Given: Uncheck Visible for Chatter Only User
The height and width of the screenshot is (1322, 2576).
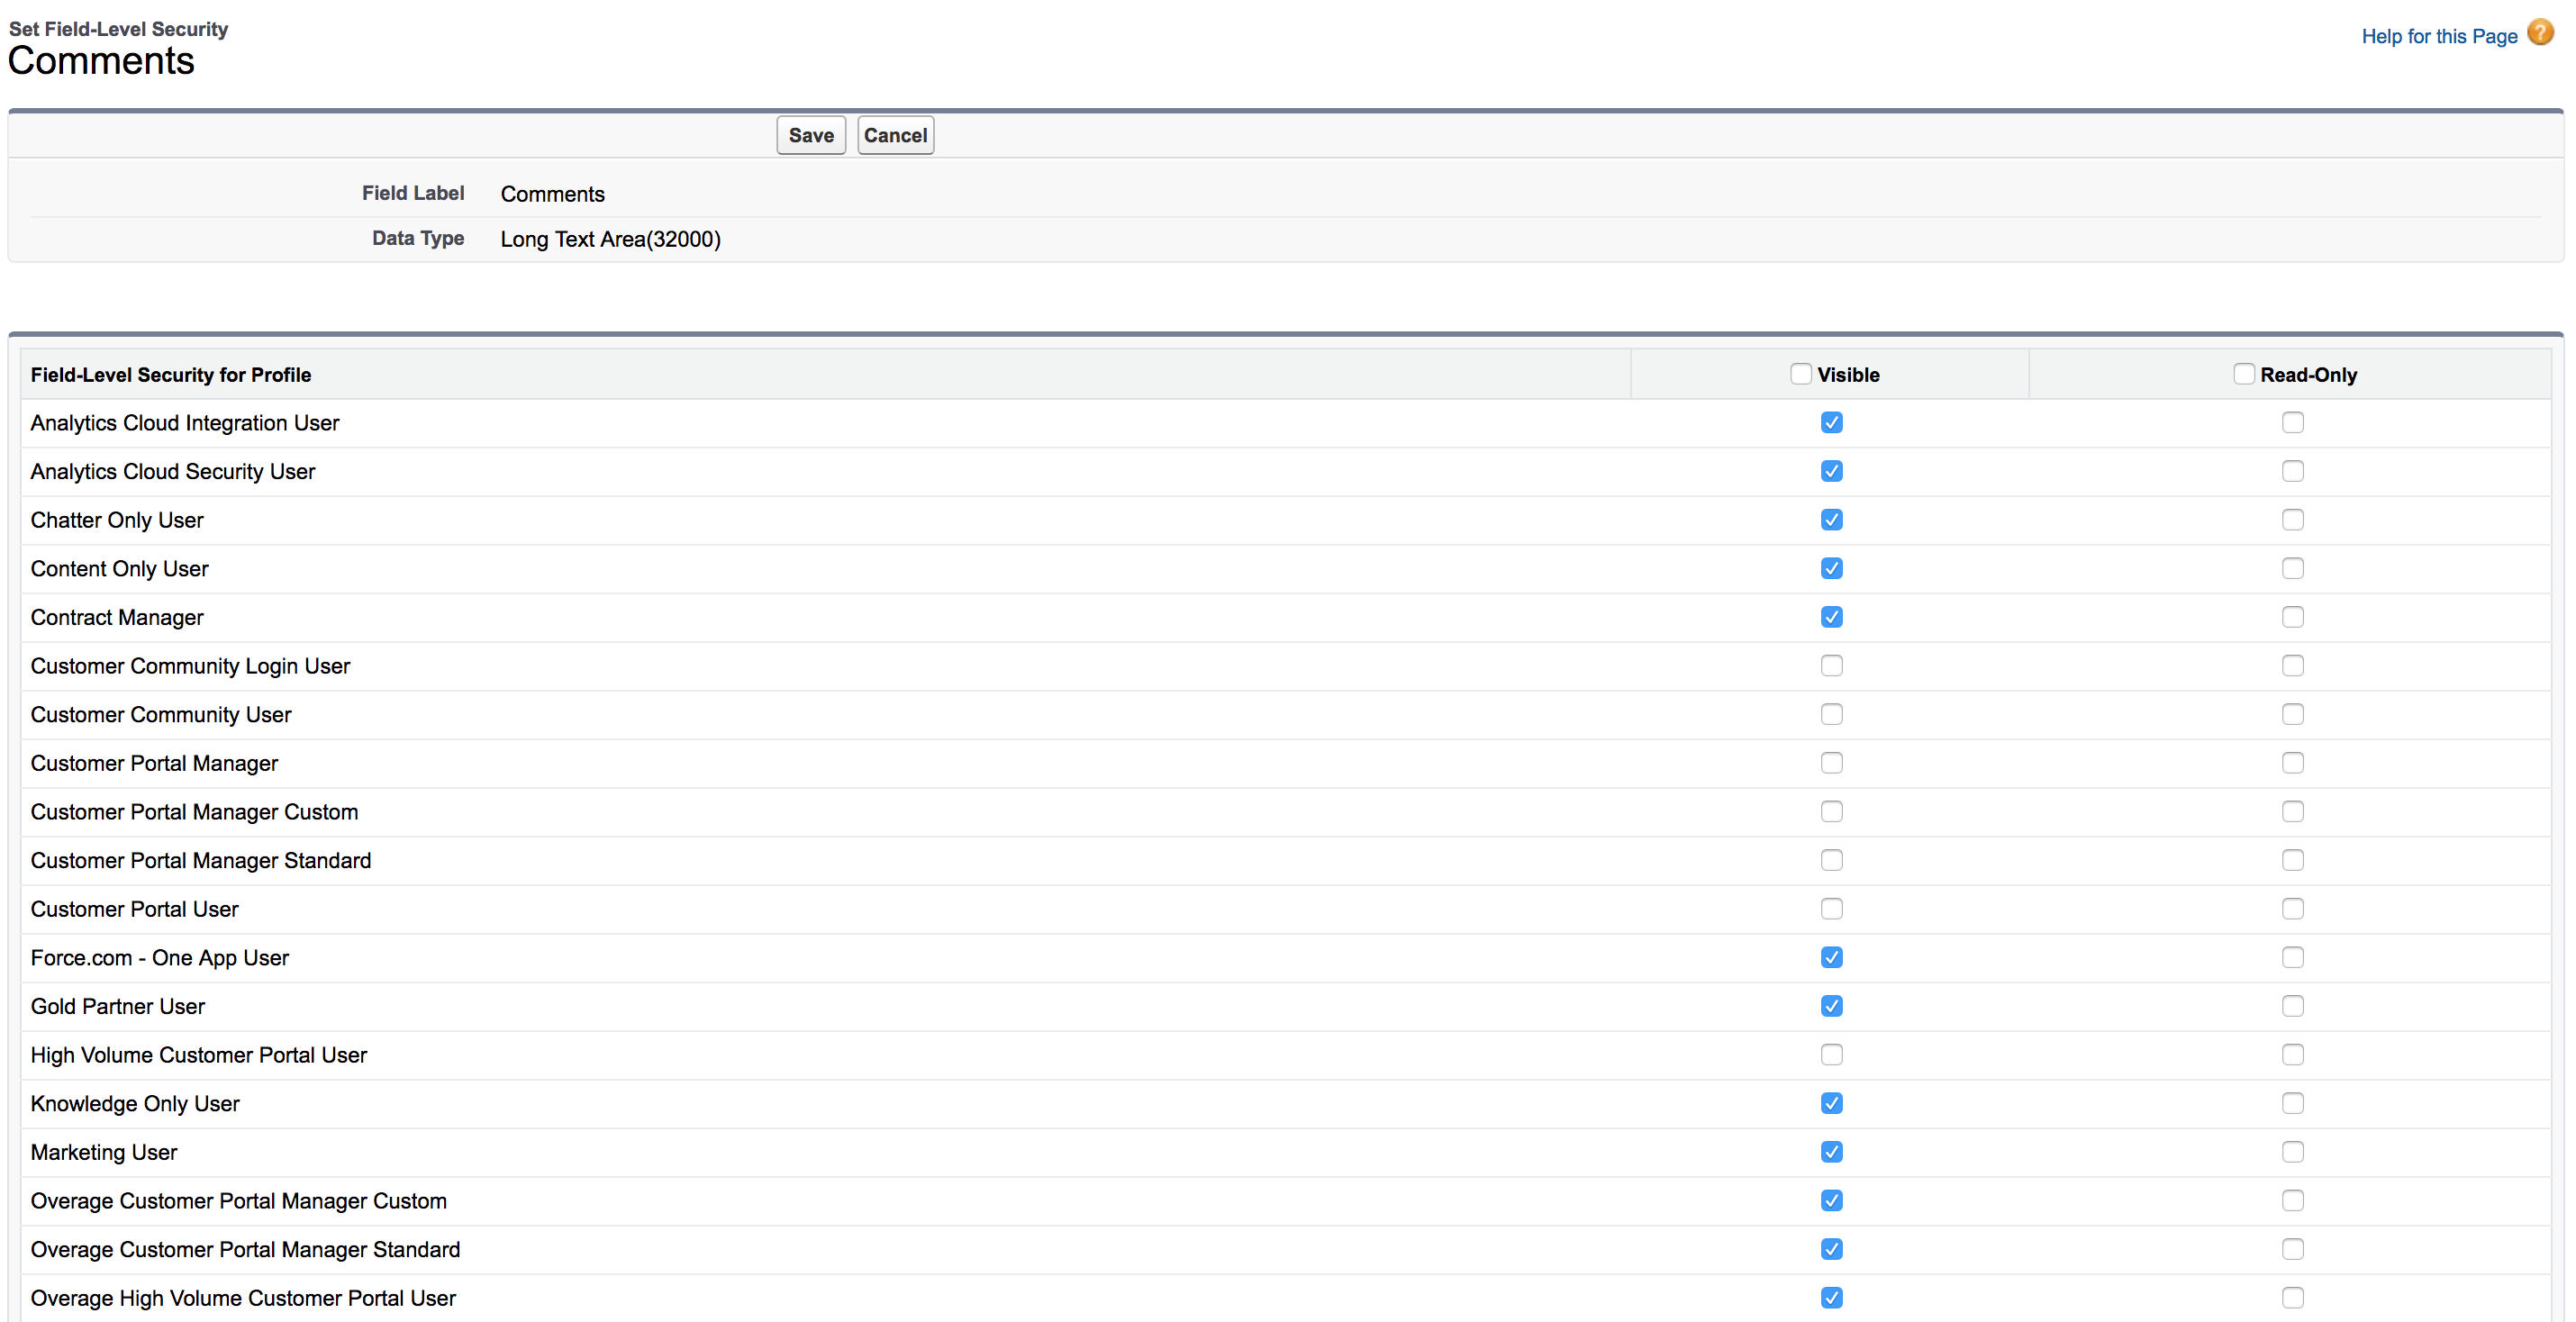Looking at the screenshot, I should click(x=1831, y=520).
